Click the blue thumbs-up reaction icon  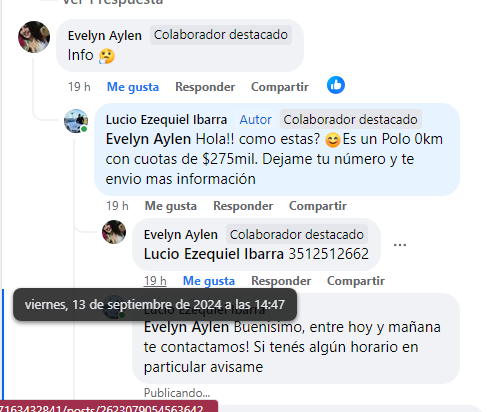coord(336,85)
